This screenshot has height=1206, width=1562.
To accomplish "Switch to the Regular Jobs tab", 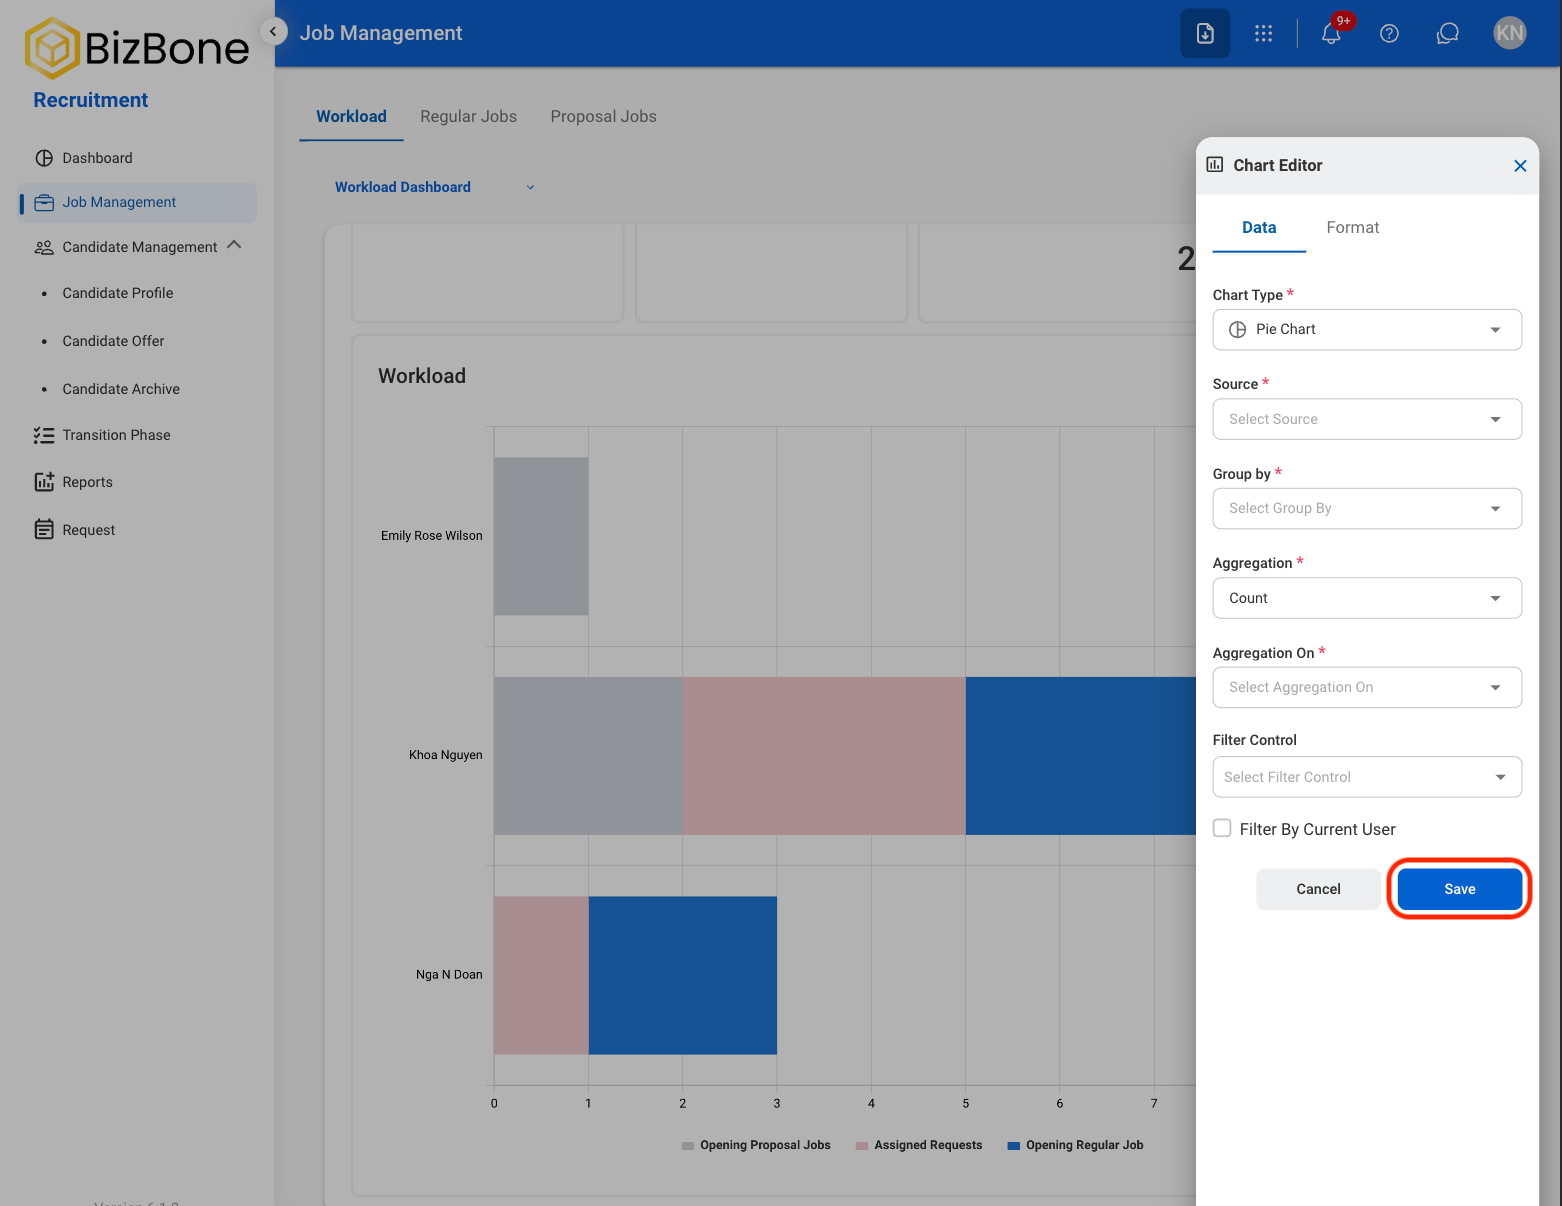I will tap(468, 117).
